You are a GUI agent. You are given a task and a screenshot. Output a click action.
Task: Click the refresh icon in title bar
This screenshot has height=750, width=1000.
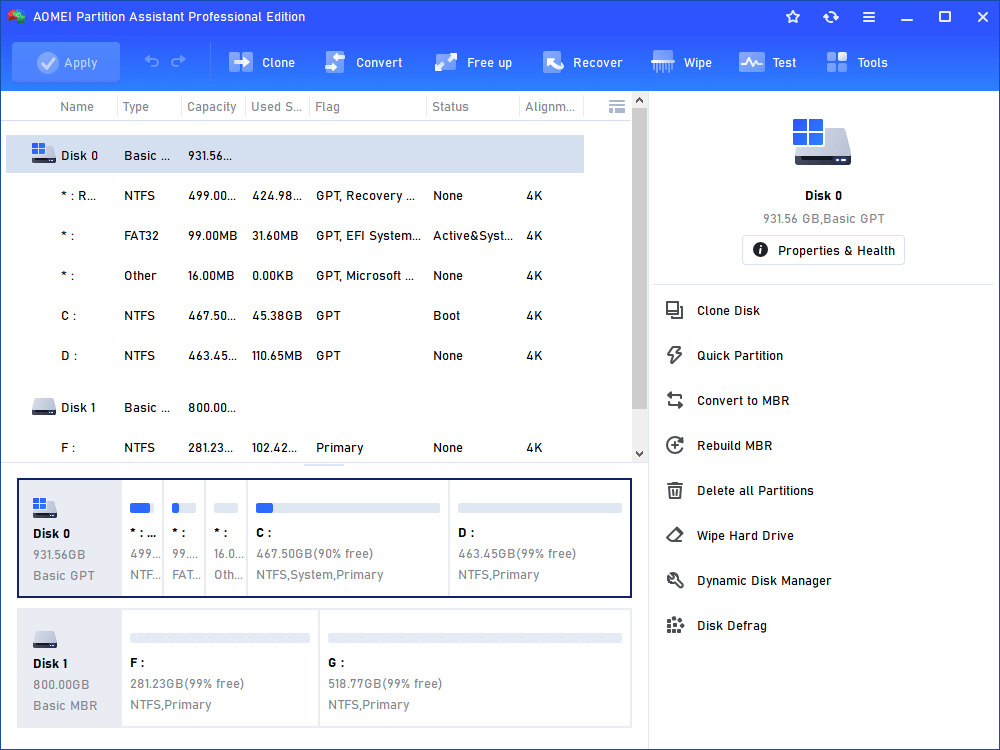[x=830, y=17]
